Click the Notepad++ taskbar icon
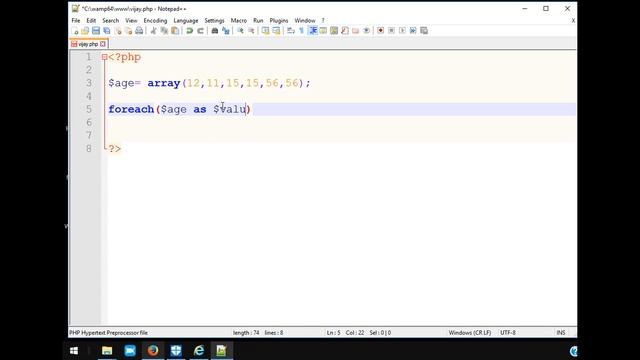This screenshot has width=640, height=360. [221, 351]
